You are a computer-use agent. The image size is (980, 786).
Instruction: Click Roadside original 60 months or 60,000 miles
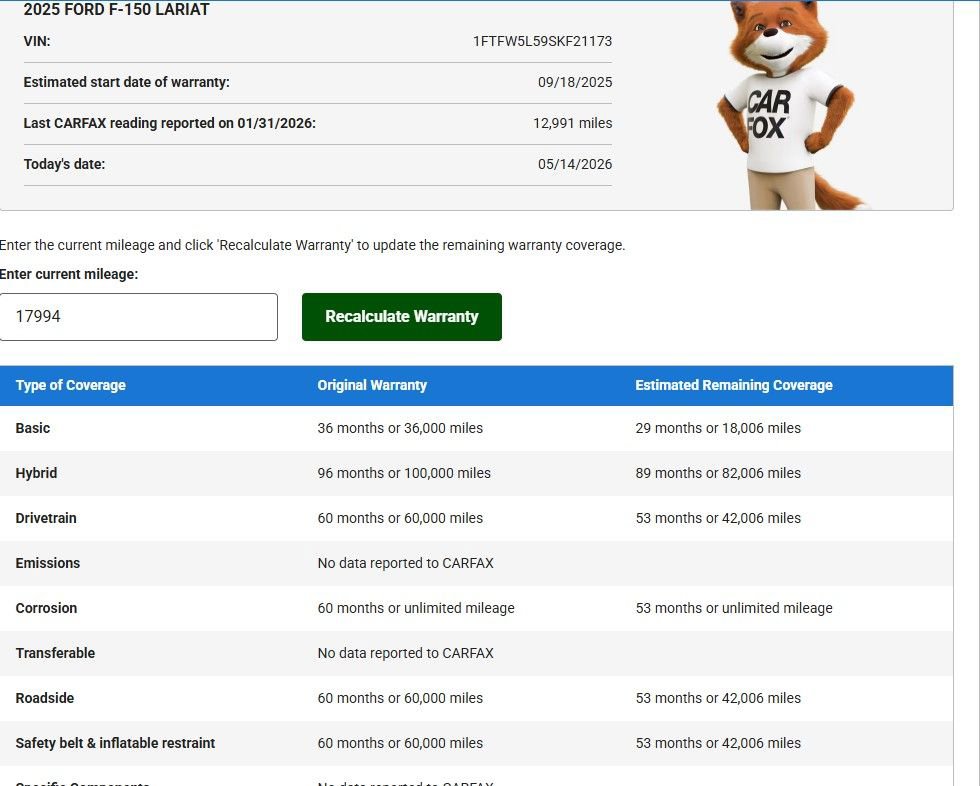pyautogui.click(x=400, y=699)
